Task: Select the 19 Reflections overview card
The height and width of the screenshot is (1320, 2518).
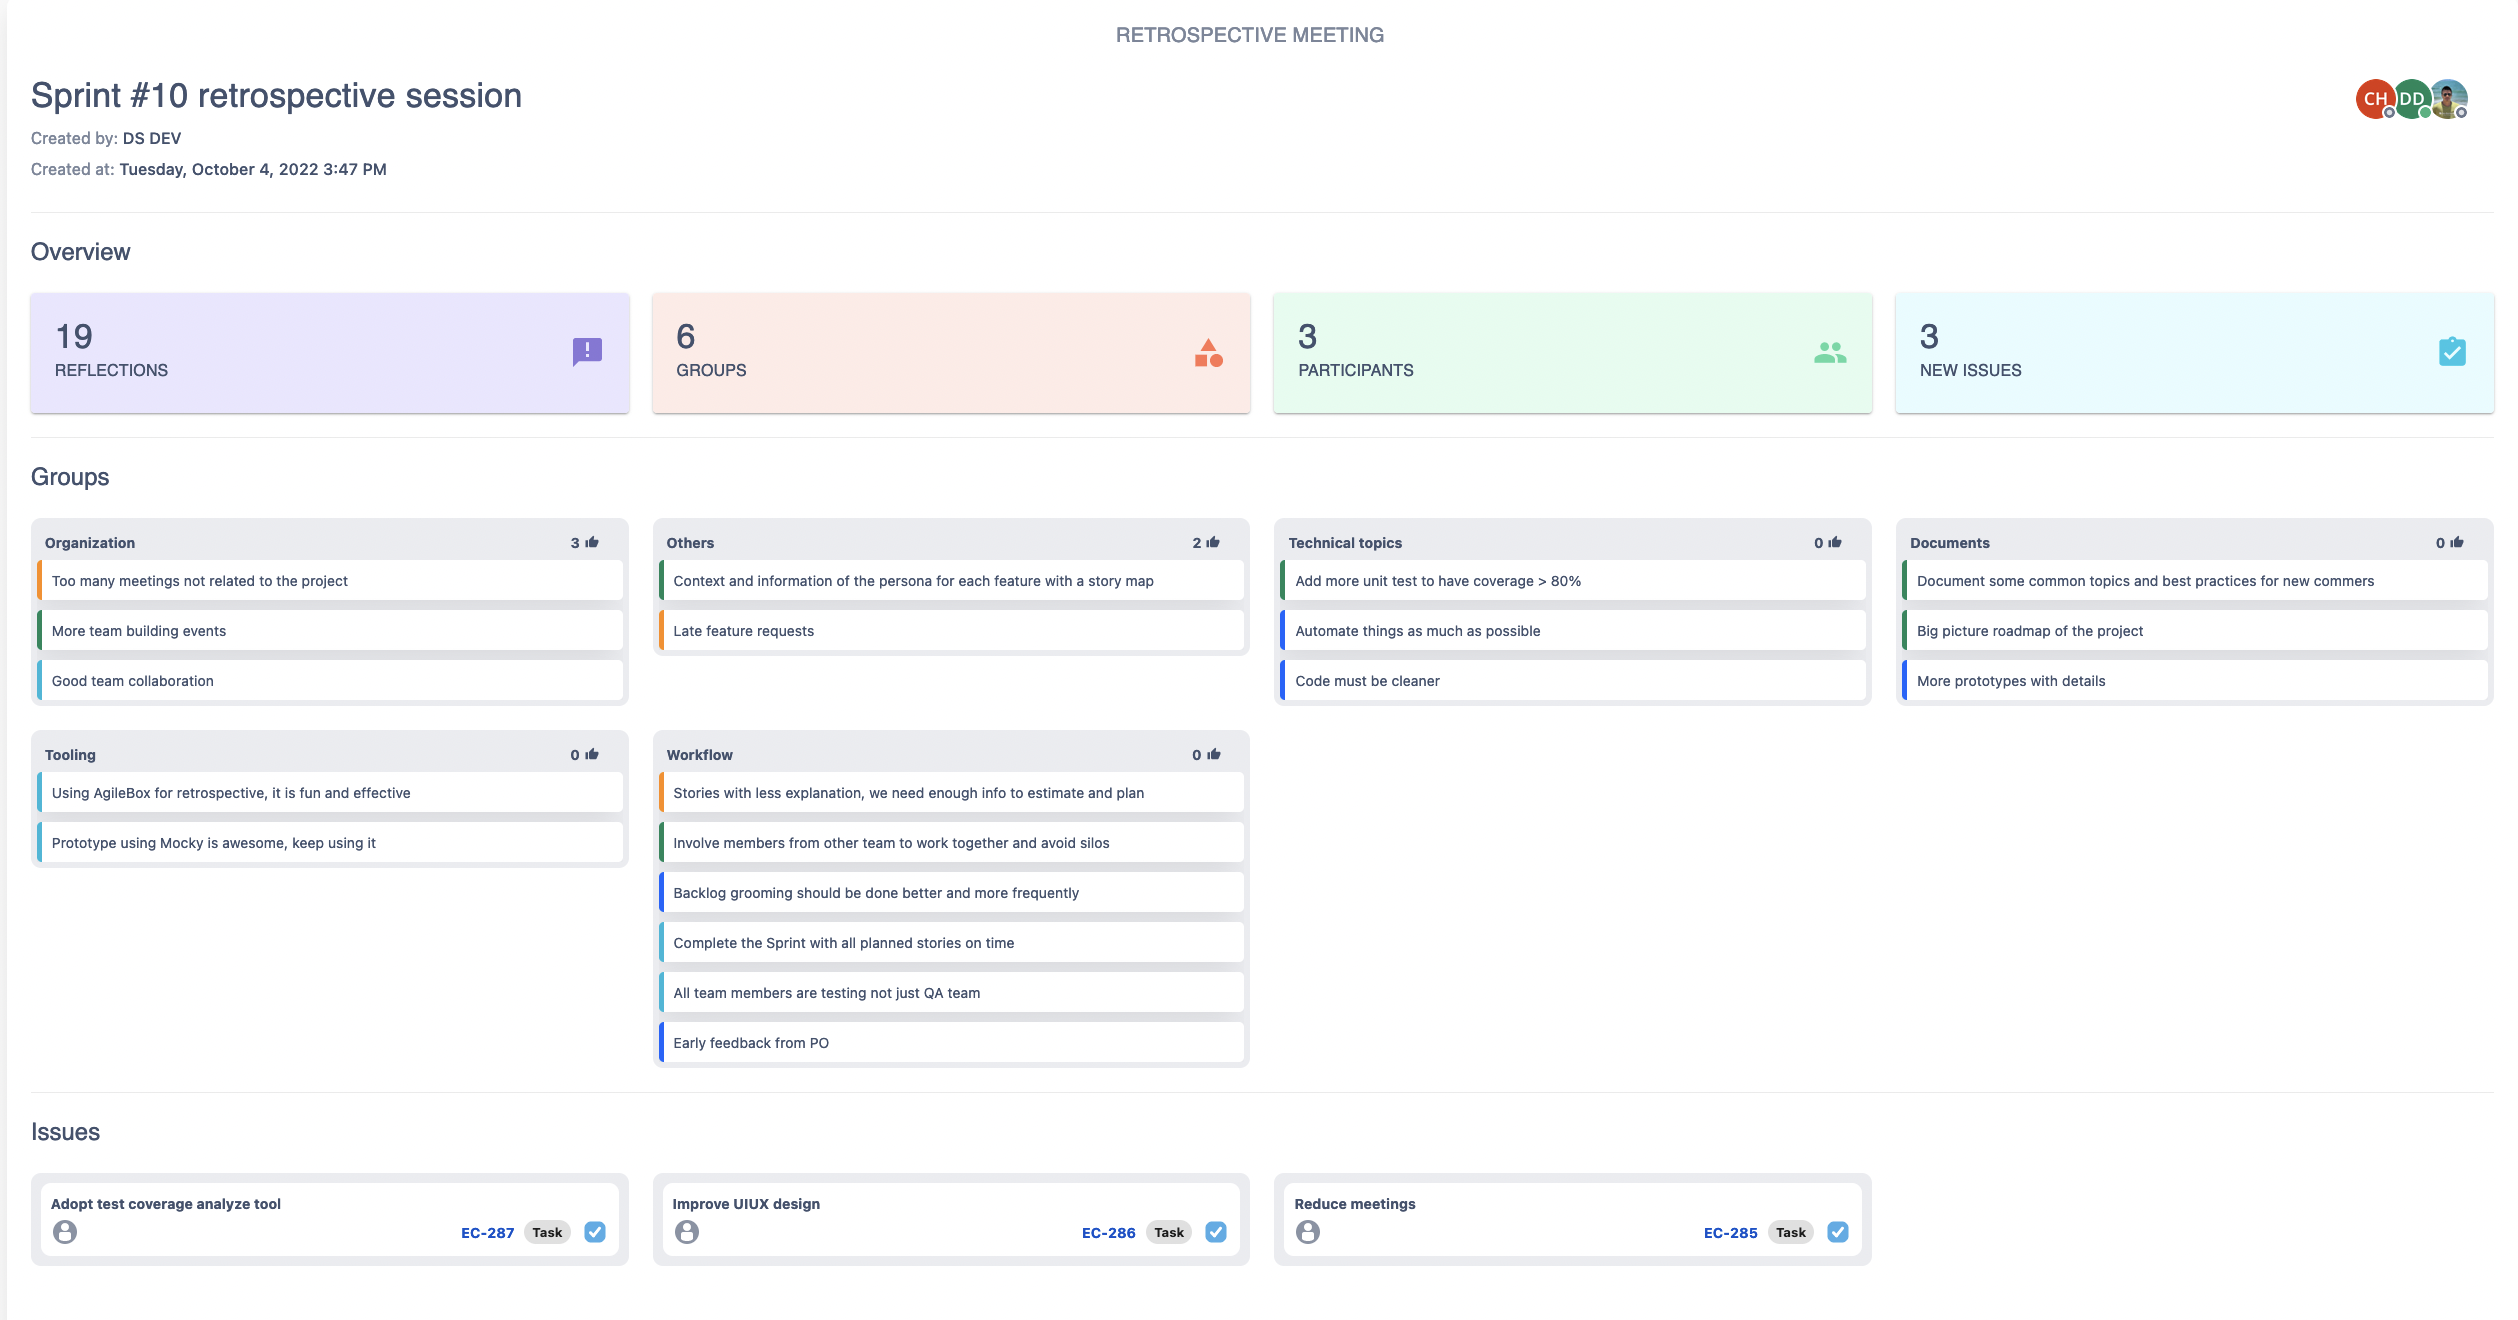Action: 330,353
